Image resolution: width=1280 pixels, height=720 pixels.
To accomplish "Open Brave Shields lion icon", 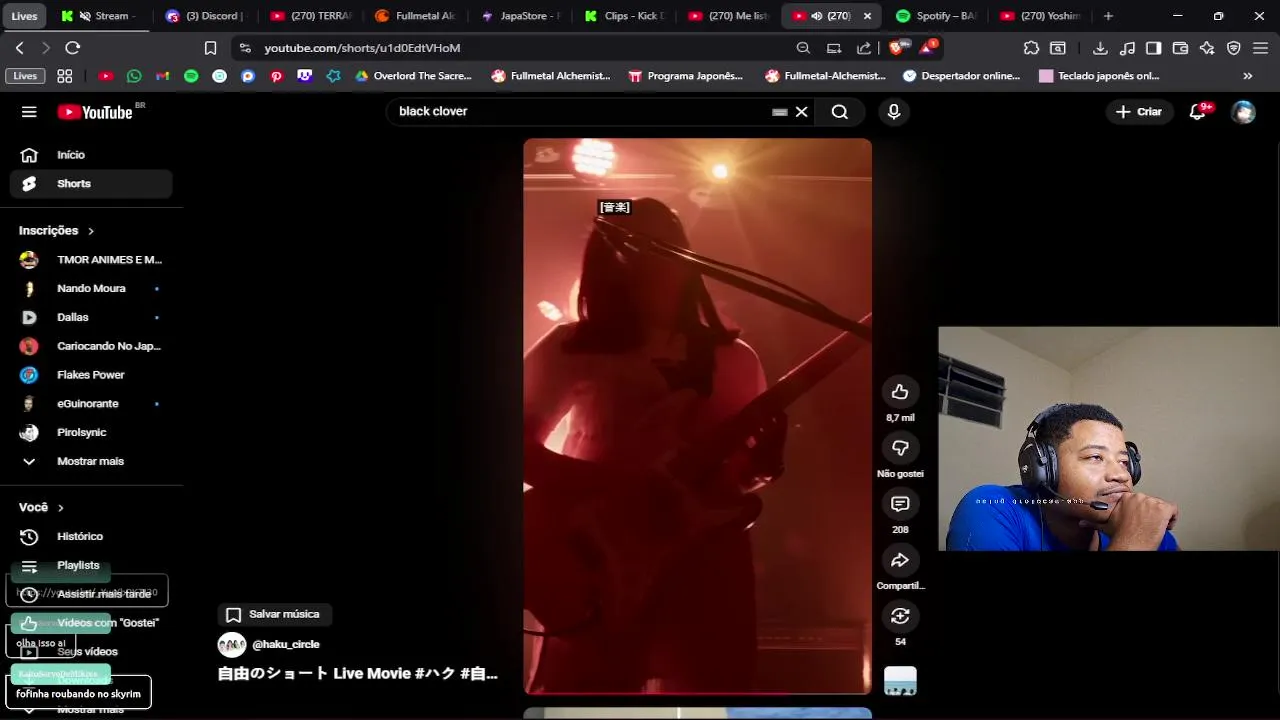I will pos(897,47).
